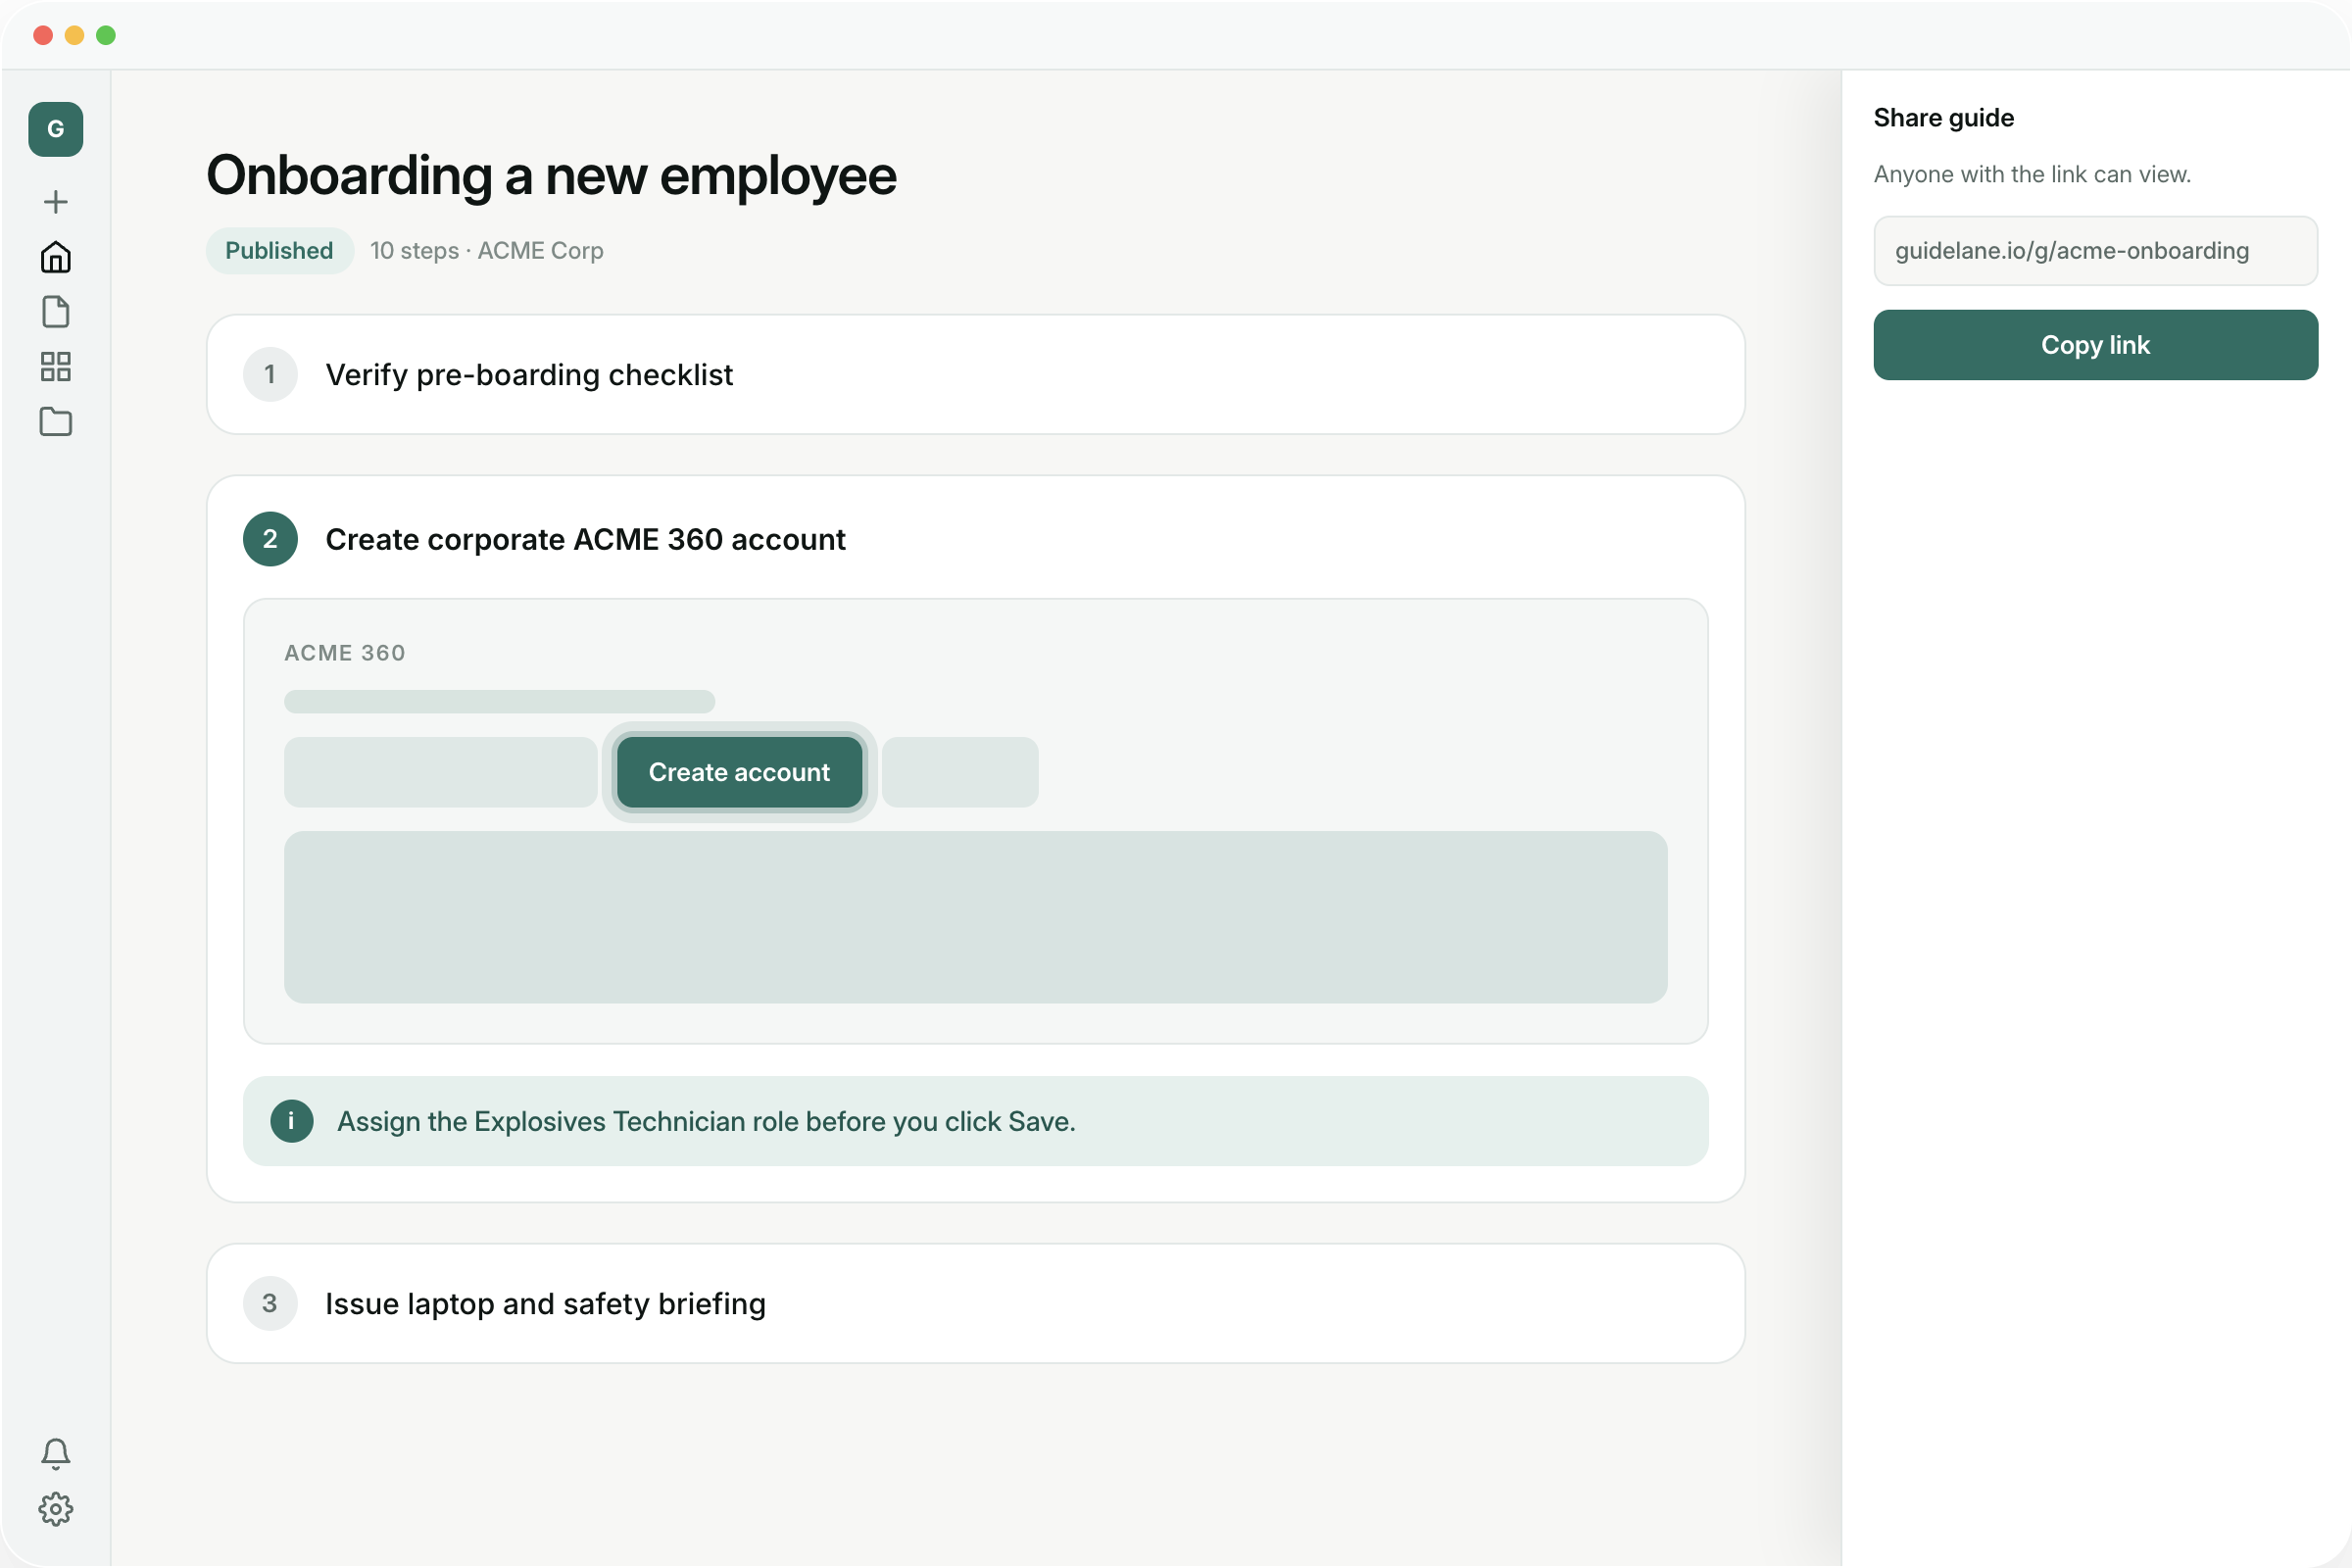This screenshot has width=2352, height=1568.
Task: Click the red macOS close window button
Action: 43,36
